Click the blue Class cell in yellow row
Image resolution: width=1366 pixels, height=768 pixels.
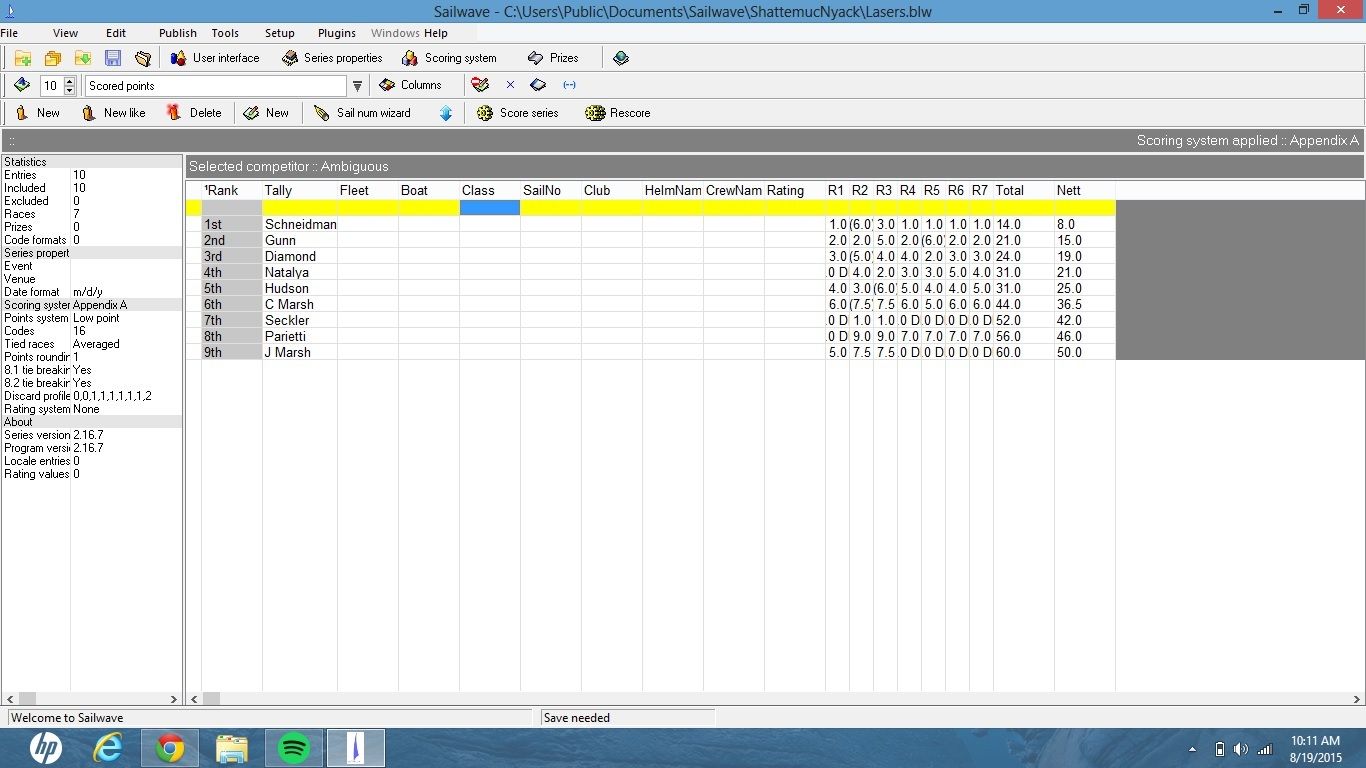(489, 208)
